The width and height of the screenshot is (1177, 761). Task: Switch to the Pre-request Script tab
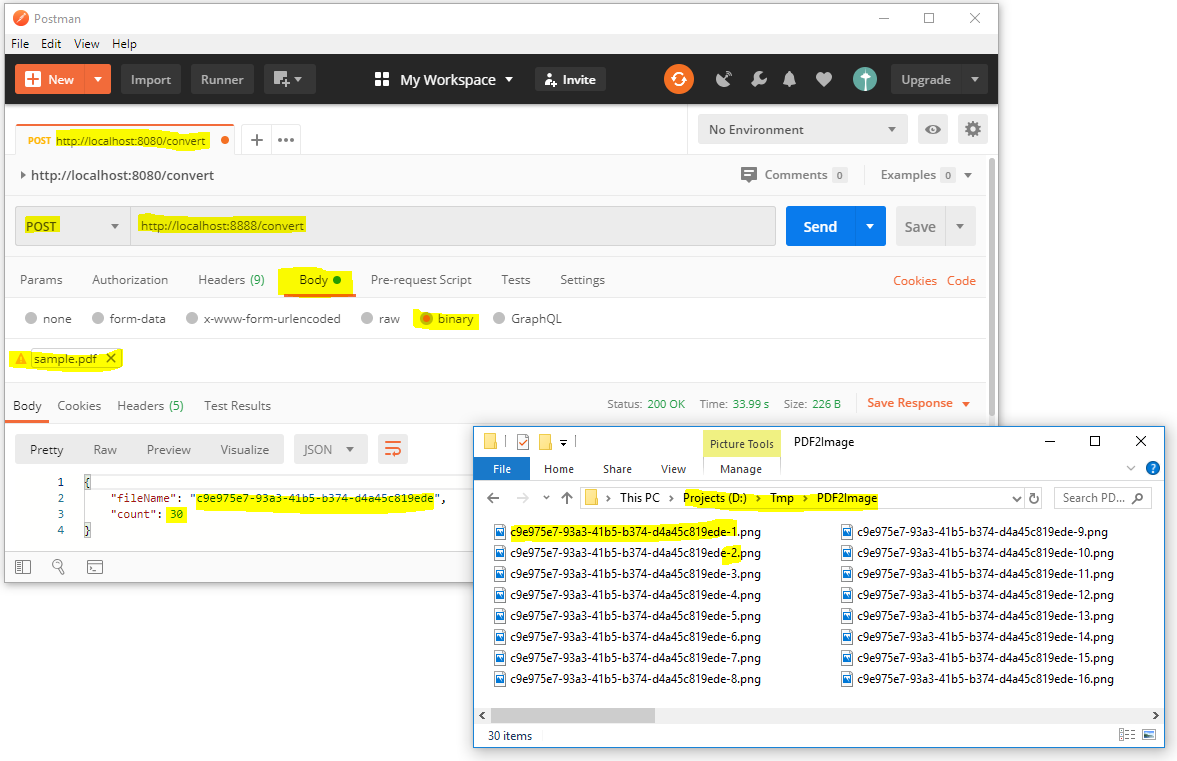(421, 279)
